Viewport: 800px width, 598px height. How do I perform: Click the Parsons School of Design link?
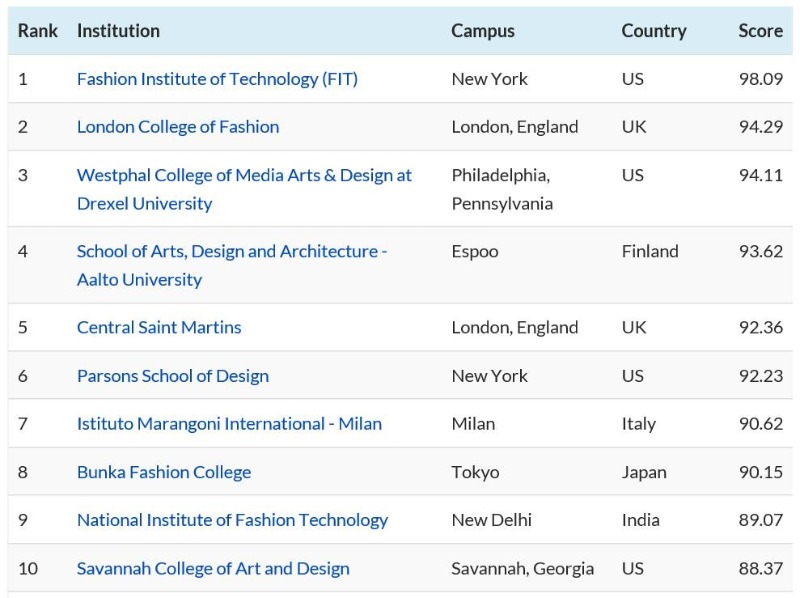tap(173, 376)
